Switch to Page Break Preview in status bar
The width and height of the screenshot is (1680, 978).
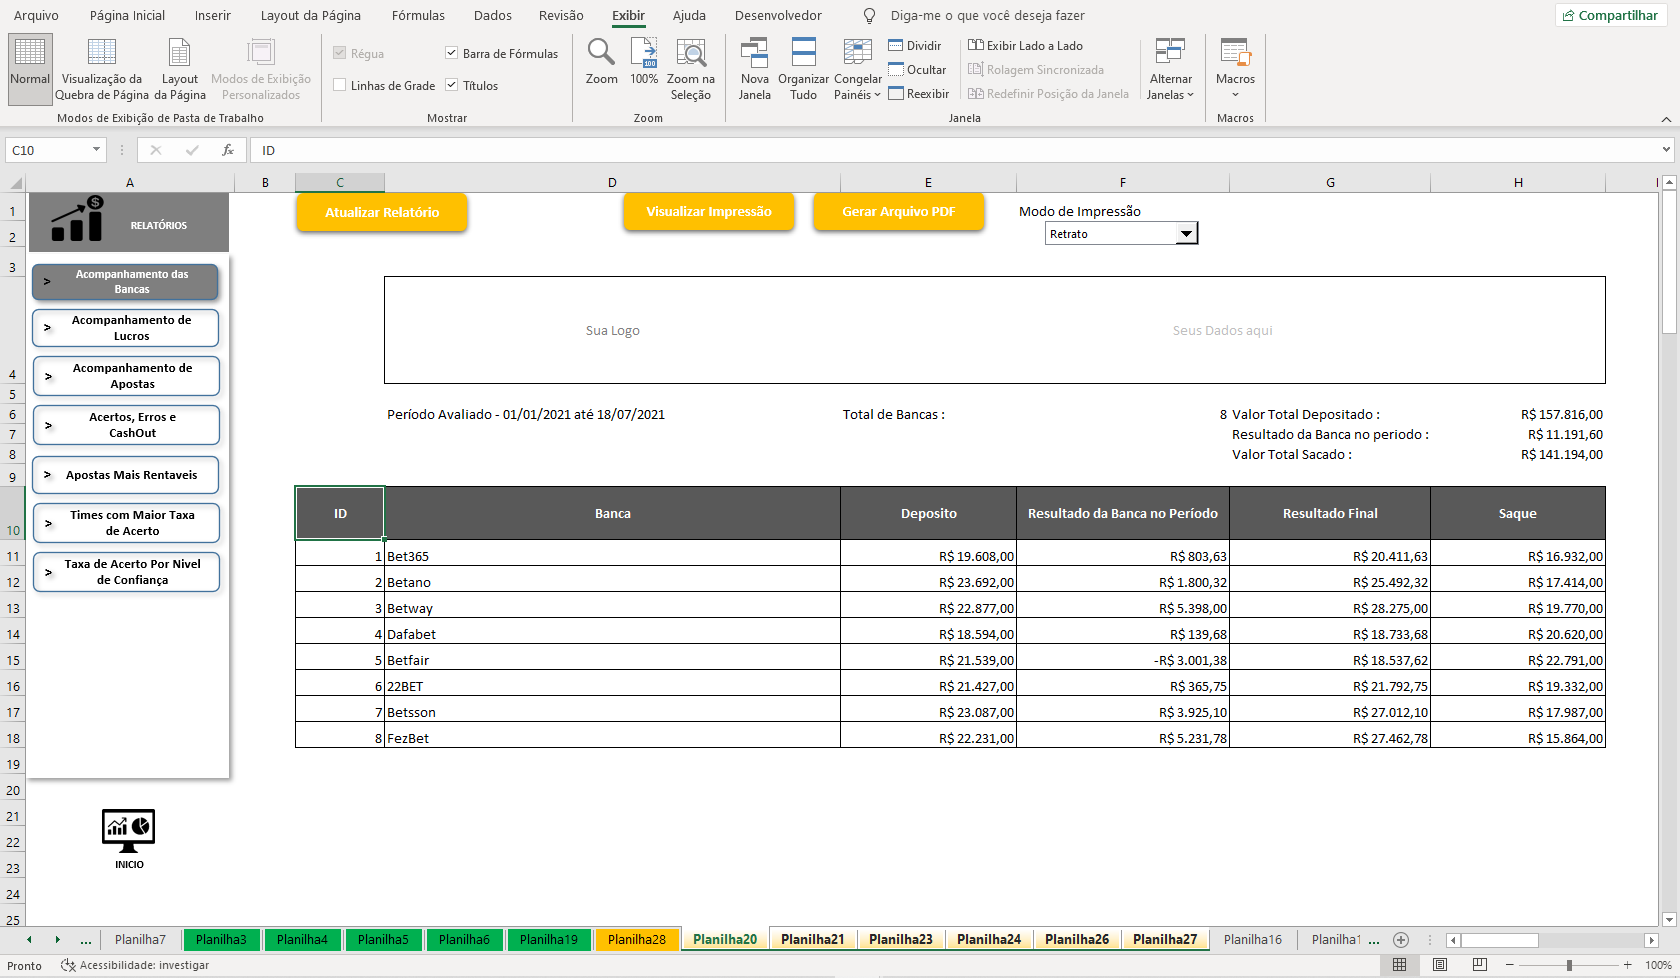pyautogui.click(x=1480, y=965)
